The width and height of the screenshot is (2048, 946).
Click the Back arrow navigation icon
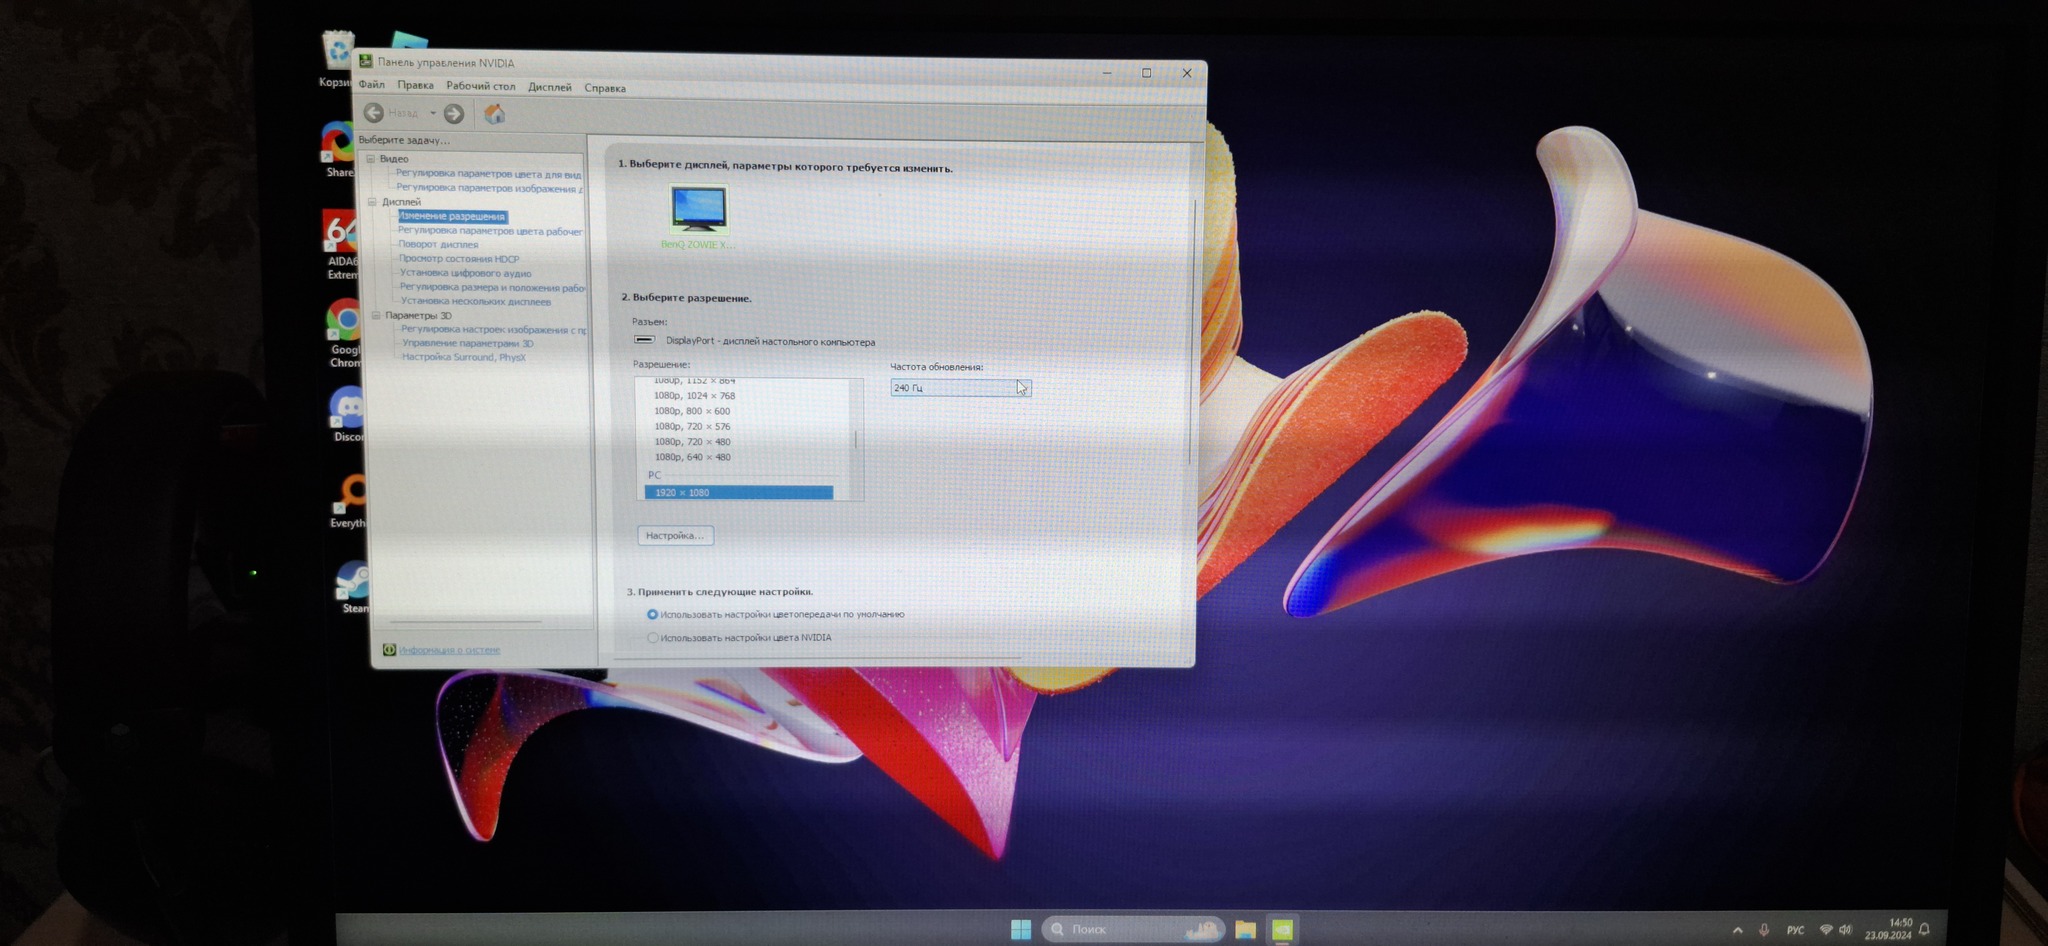[x=374, y=113]
